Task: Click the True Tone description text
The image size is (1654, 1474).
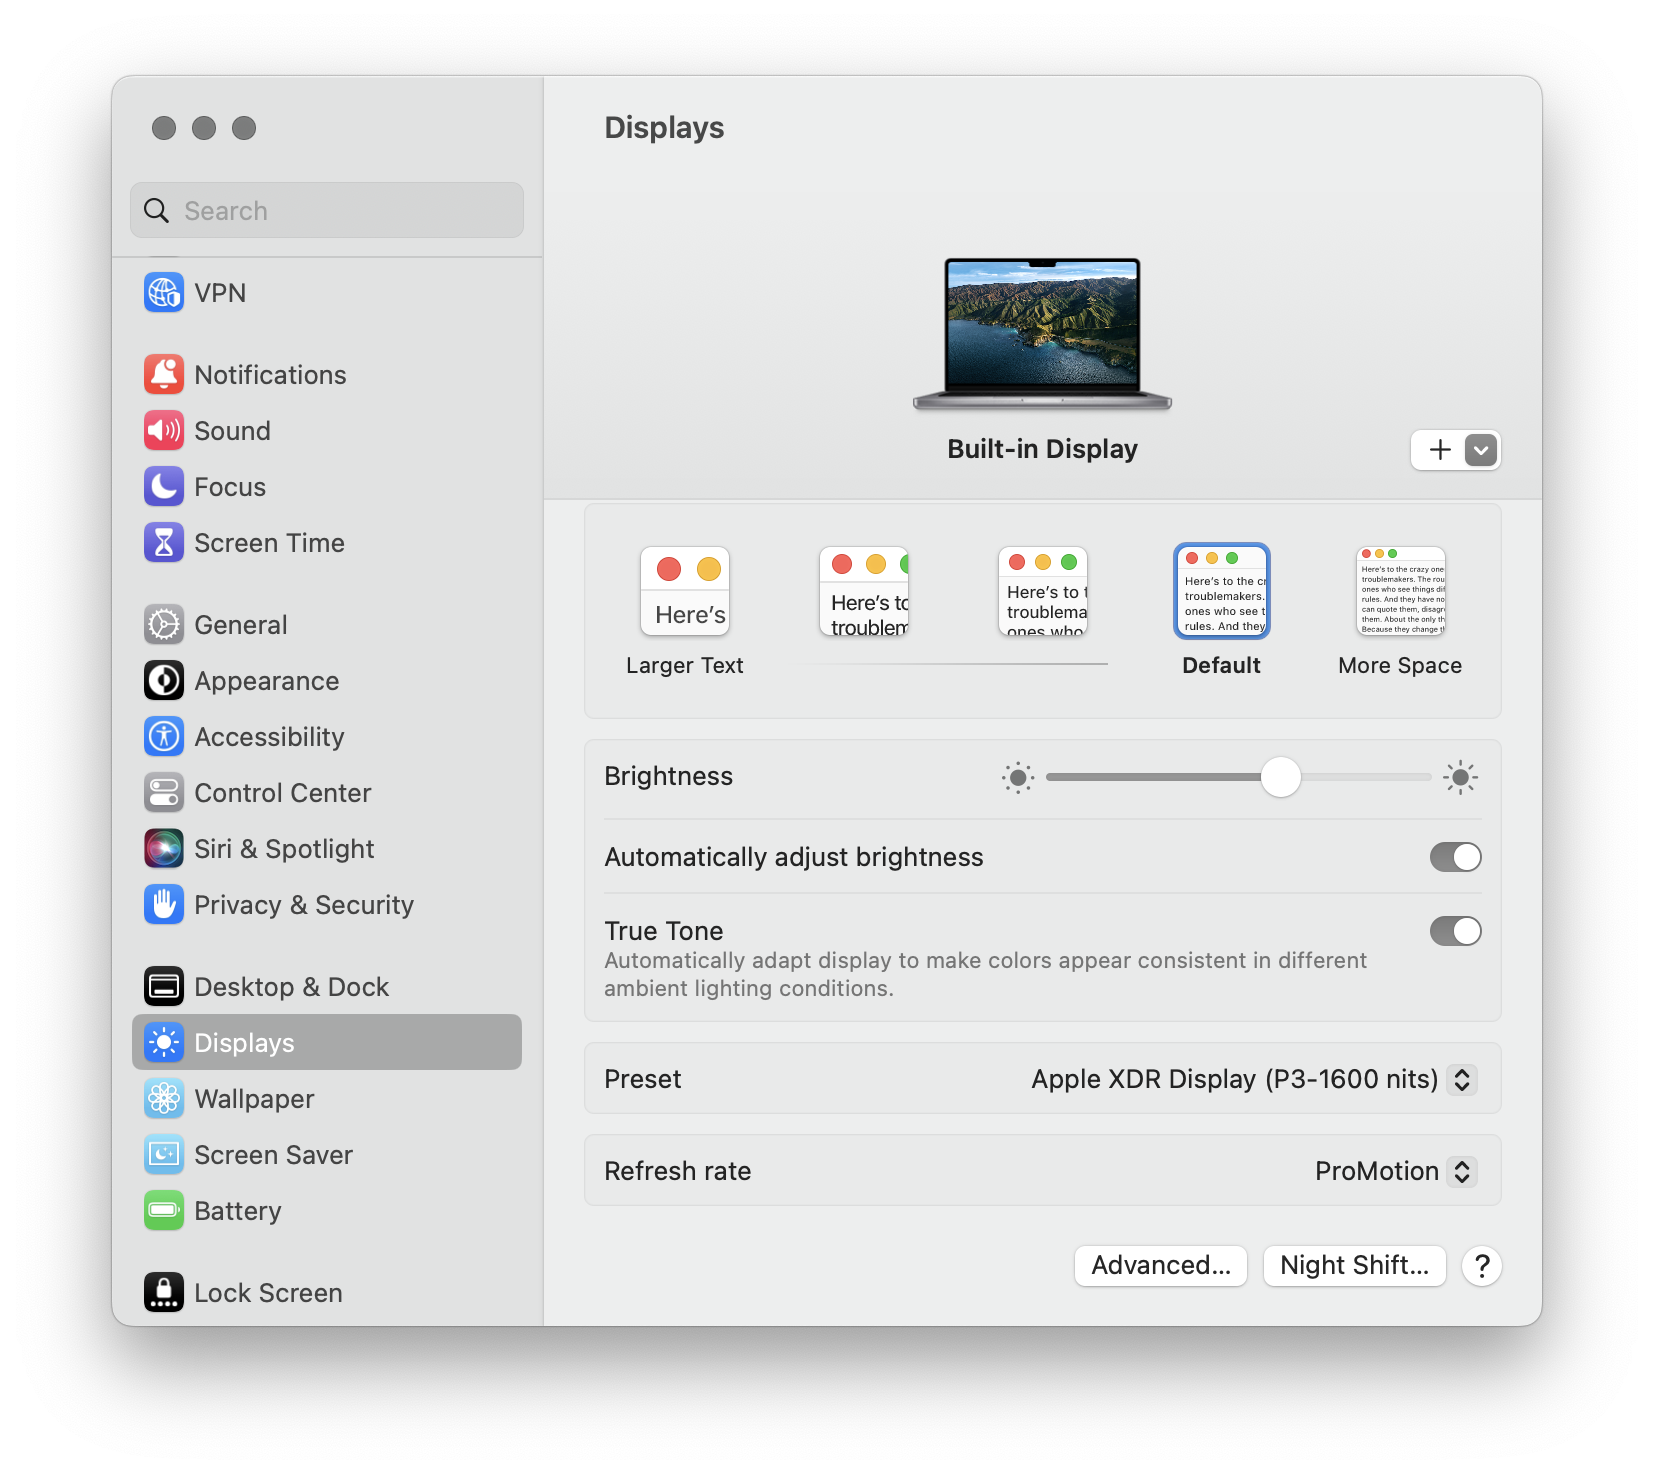Action: click(x=985, y=974)
